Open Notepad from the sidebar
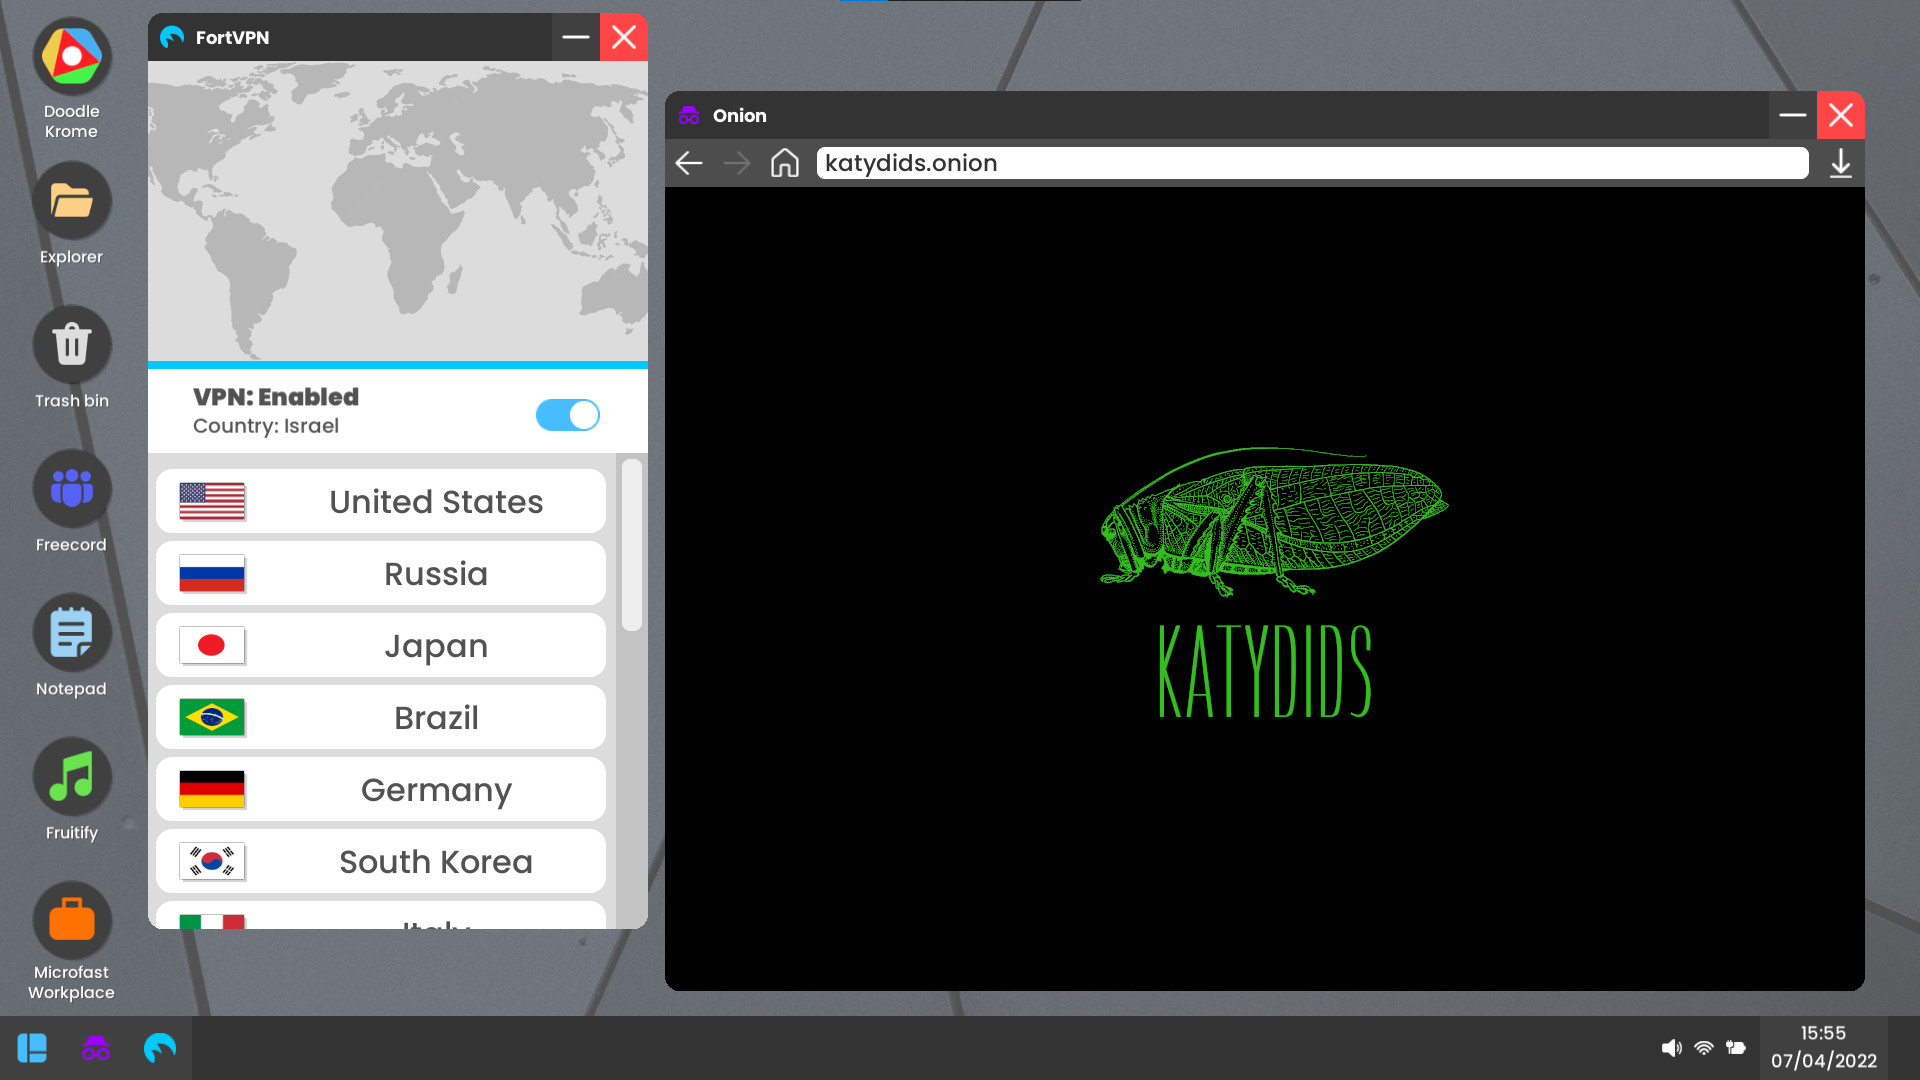The height and width of the screenshot is (1080, 1920). [71, 633]
